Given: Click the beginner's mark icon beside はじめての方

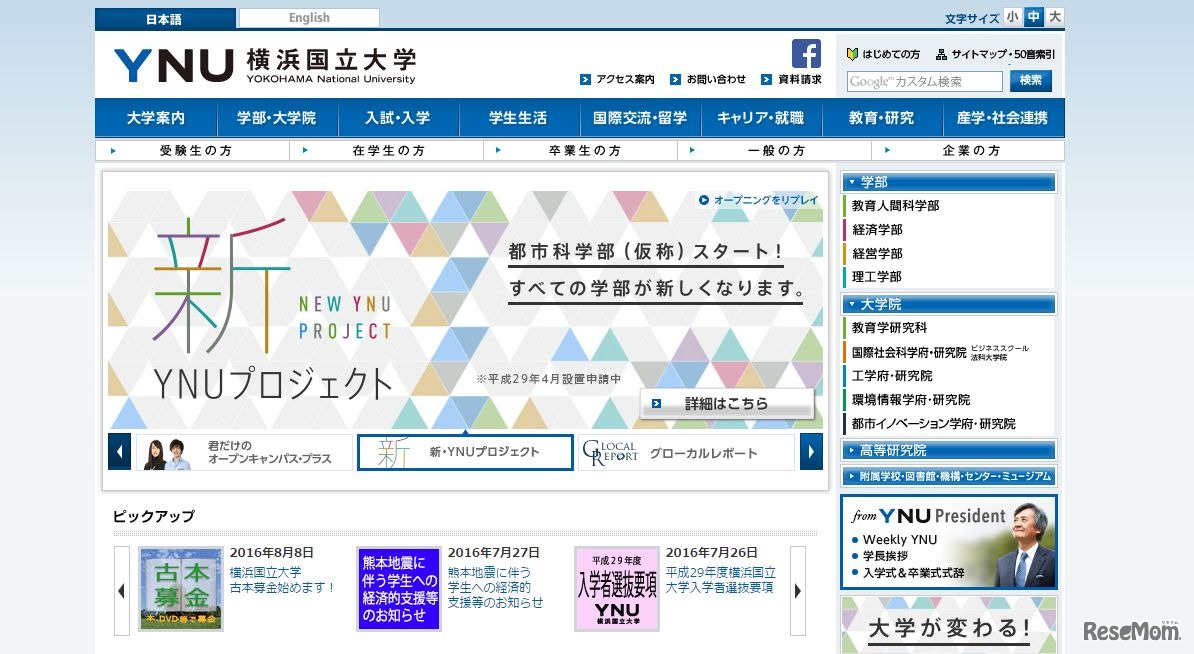Looking at the screenshot, I should coord(853,55).
